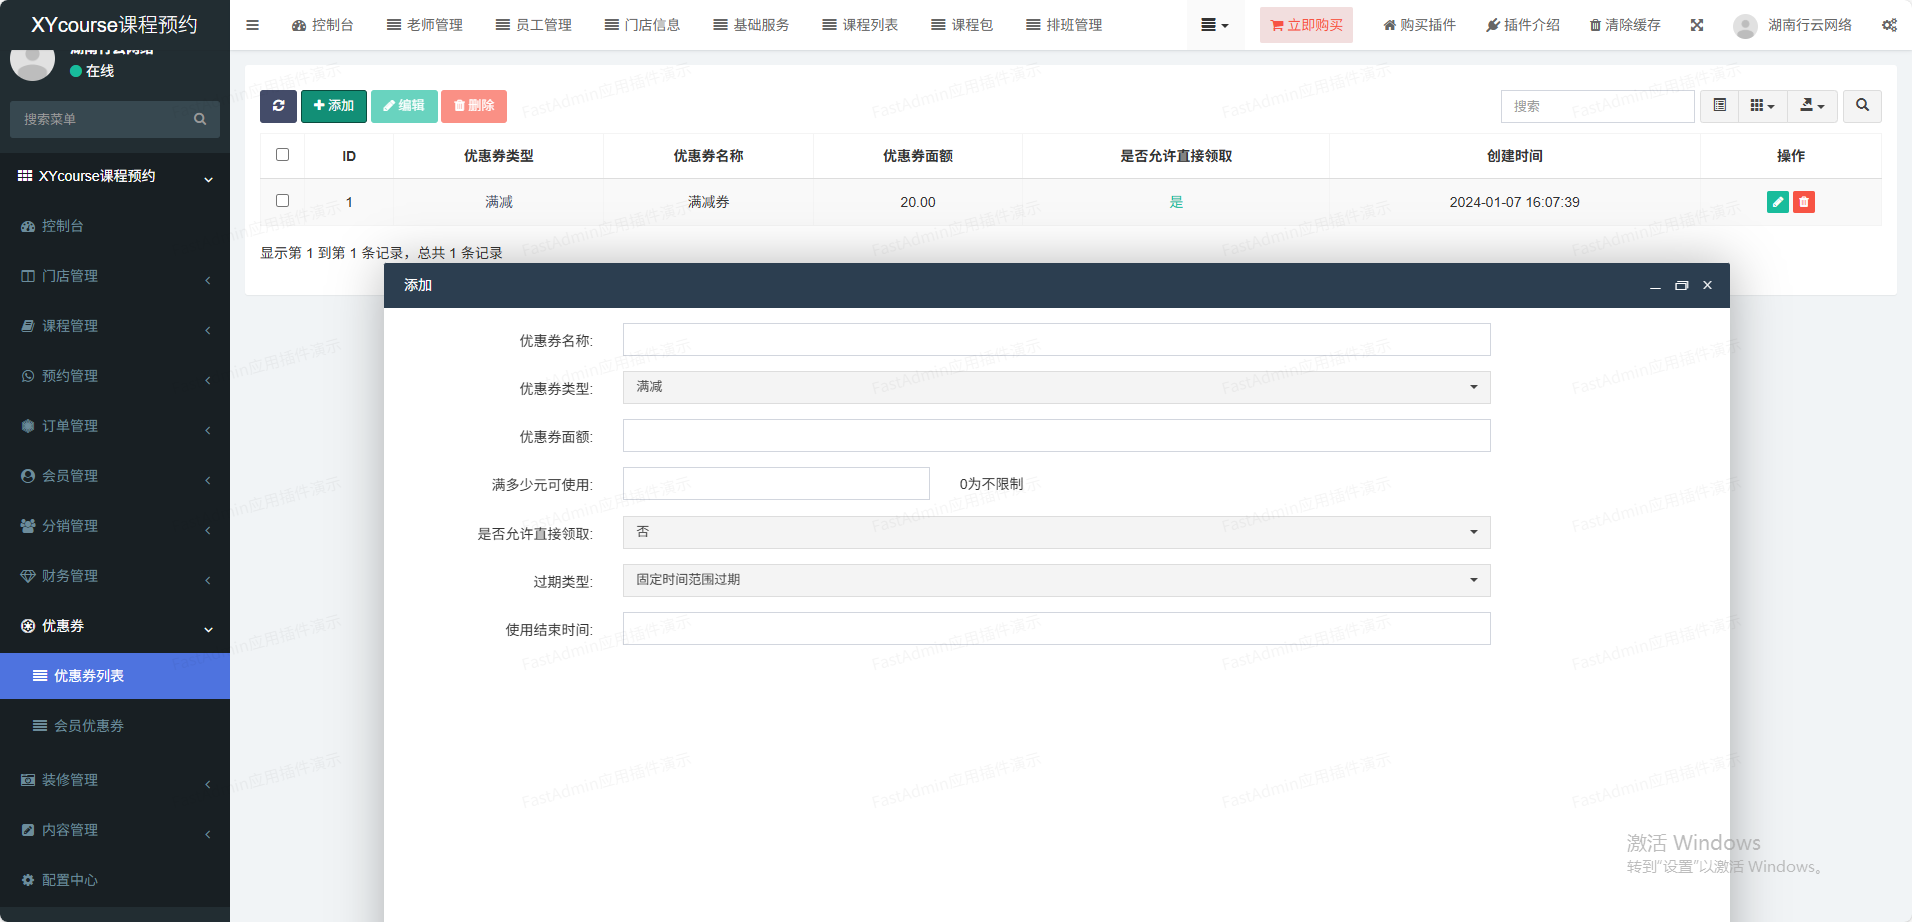Click the green row edit pencil icon

pyautogui.click(x=1777, y=202)
